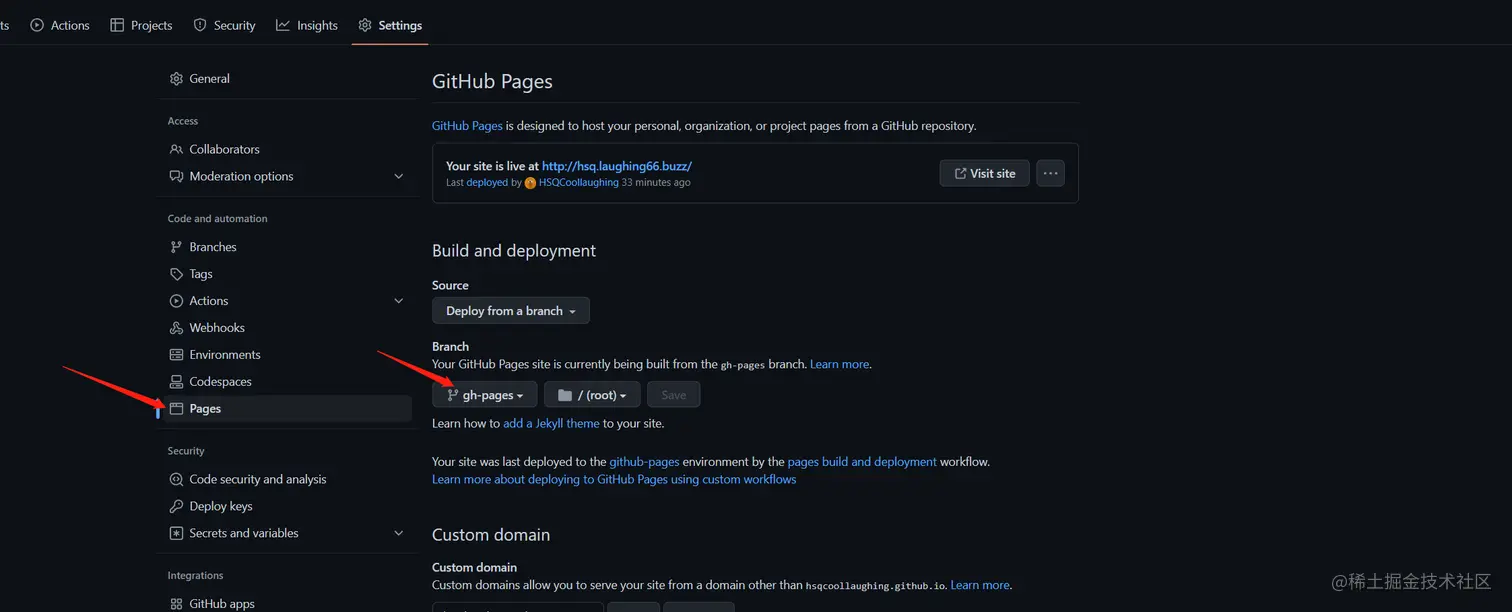Click the sidebar Actions play icon
The image size is (1512, 612).
tap(176, 301)
